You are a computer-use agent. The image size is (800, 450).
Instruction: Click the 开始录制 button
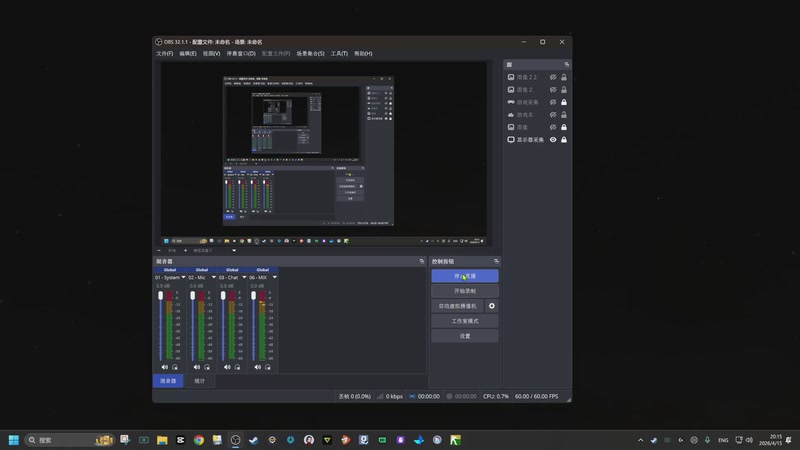point(465,291)
